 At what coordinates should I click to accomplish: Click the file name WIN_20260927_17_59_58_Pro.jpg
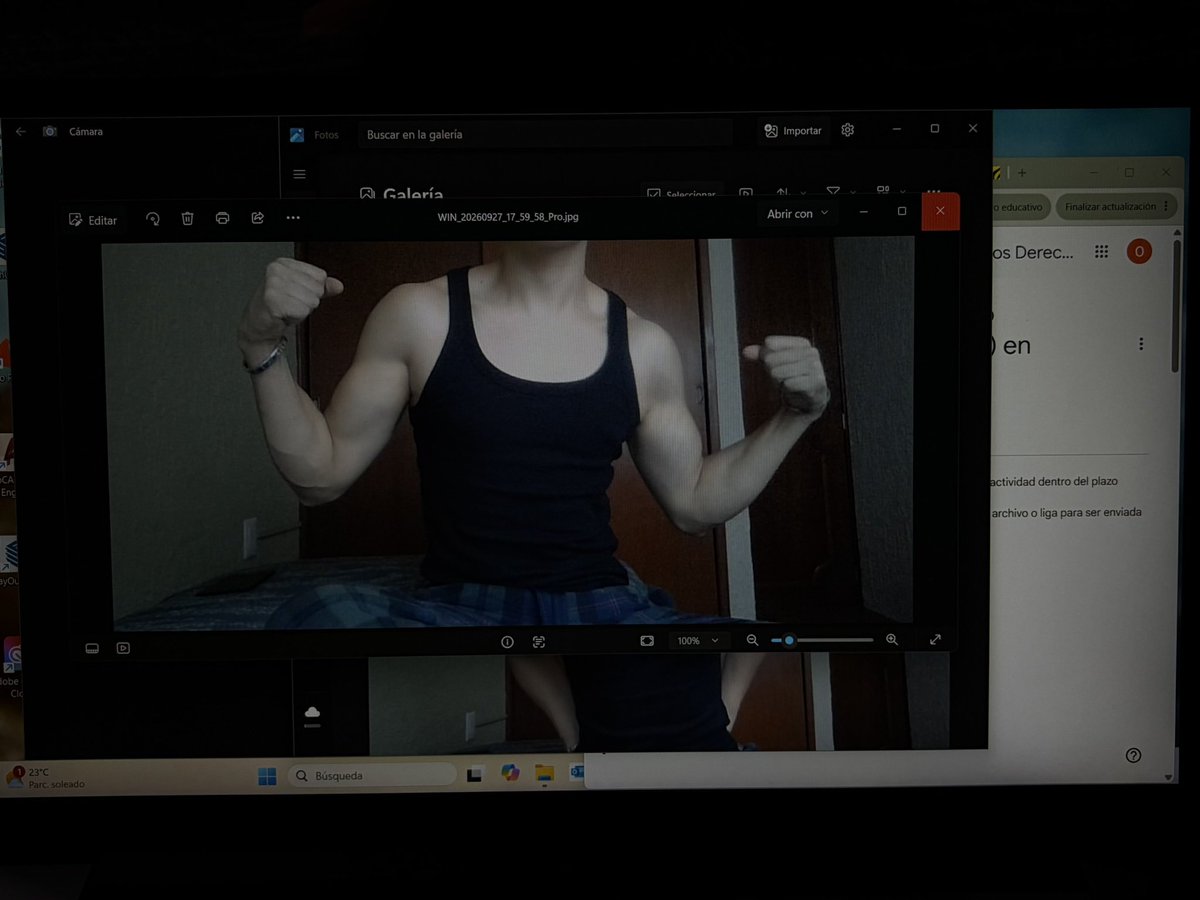click(x=508, y=217)
